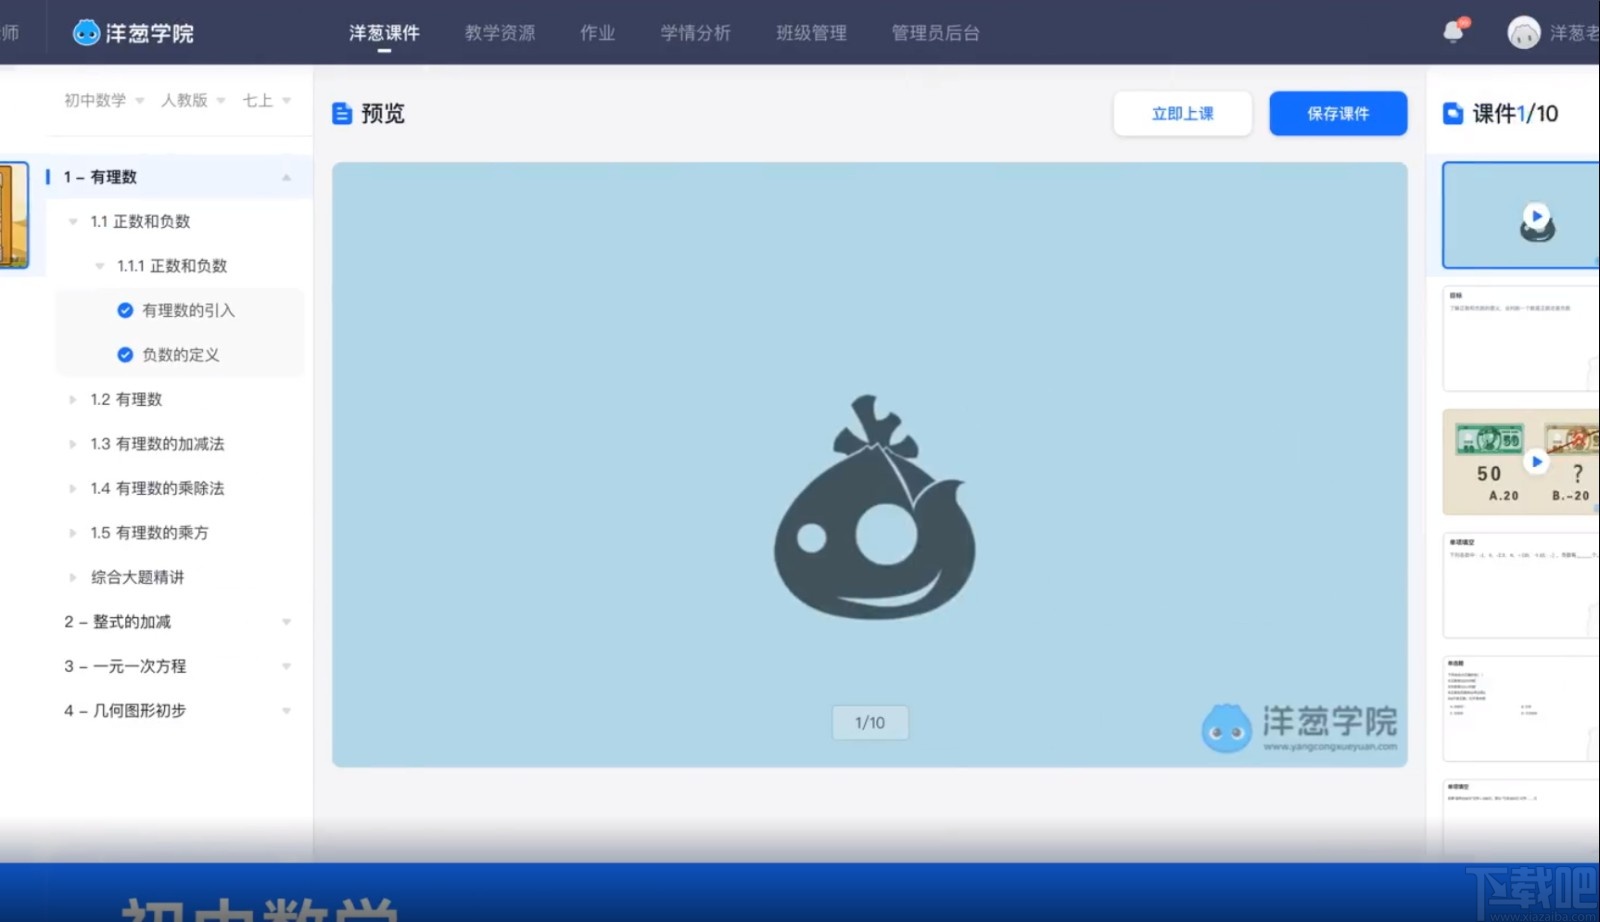Collapse chapter 1 – 有理数
1600x922 pixels.
pyautogui.click(x=286, y=177)
